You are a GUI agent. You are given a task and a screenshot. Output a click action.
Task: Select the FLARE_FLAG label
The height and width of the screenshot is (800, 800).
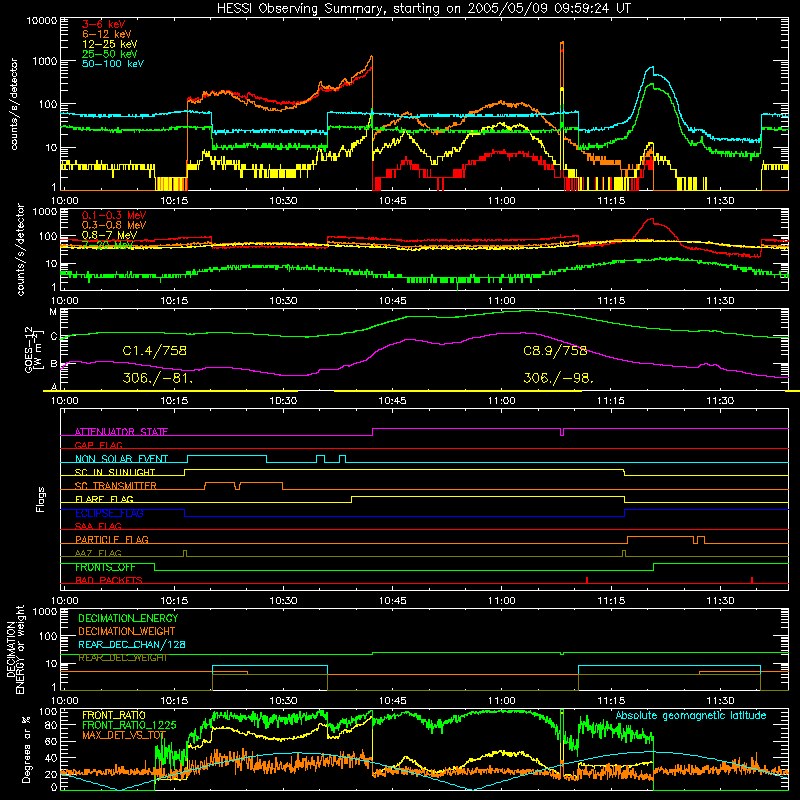(x=104, y=499)
